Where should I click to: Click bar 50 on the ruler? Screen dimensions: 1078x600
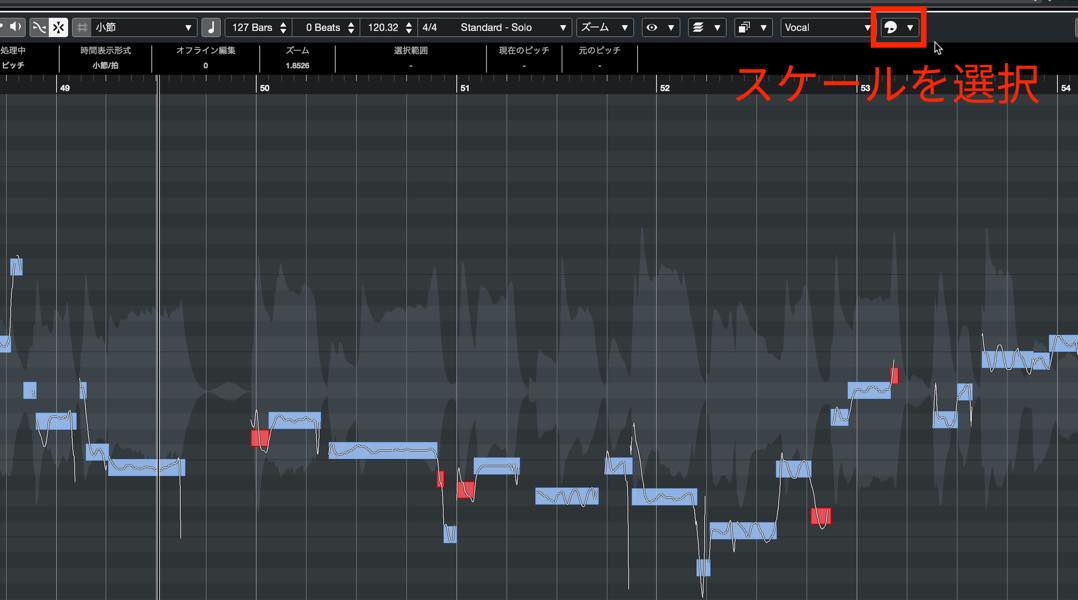265,88
